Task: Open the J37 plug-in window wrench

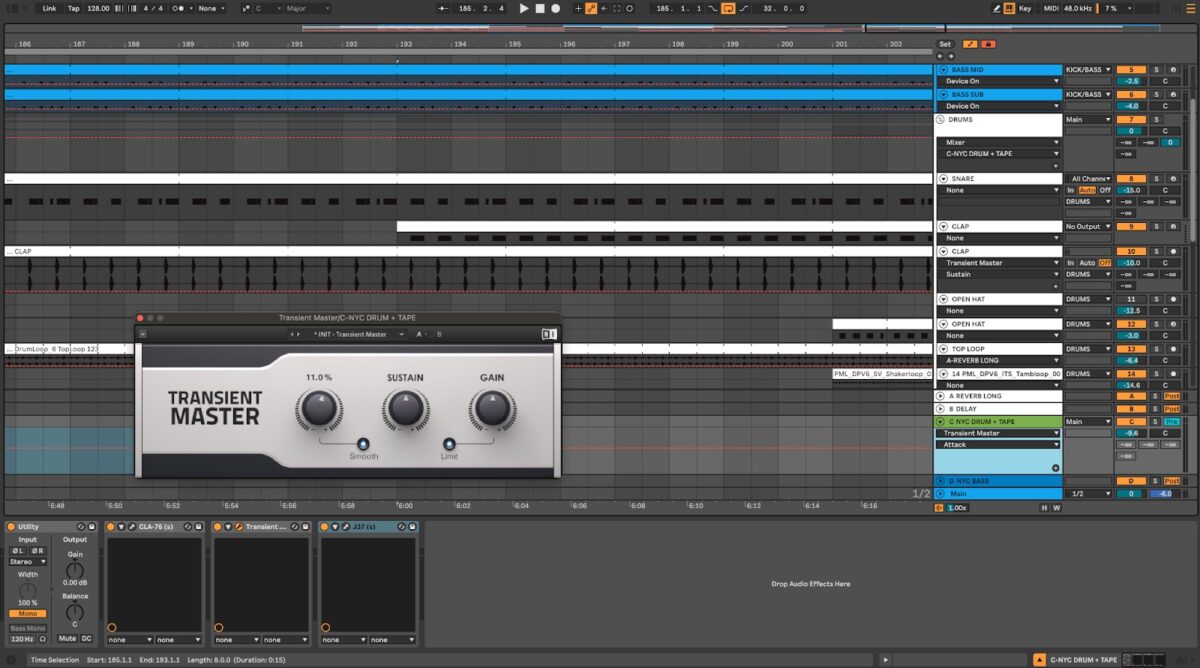Action: click(x=346, y=527)
